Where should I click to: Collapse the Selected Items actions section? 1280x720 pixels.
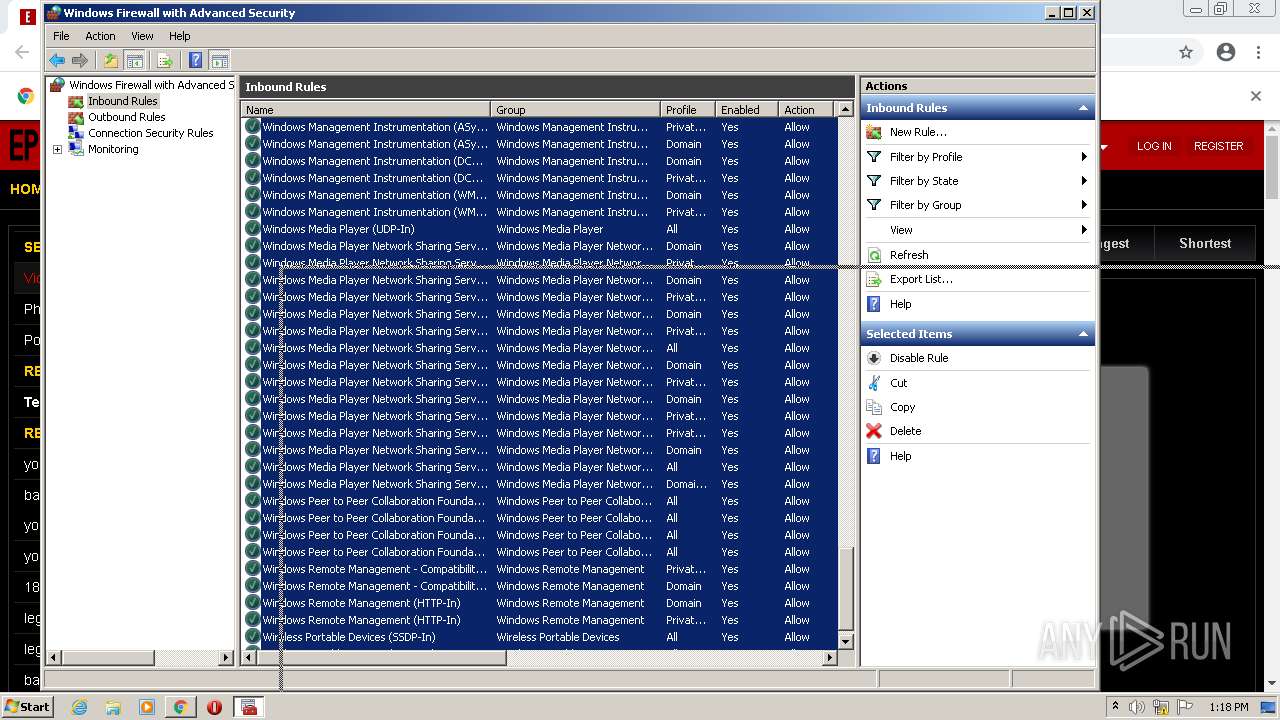(1082, 334)
